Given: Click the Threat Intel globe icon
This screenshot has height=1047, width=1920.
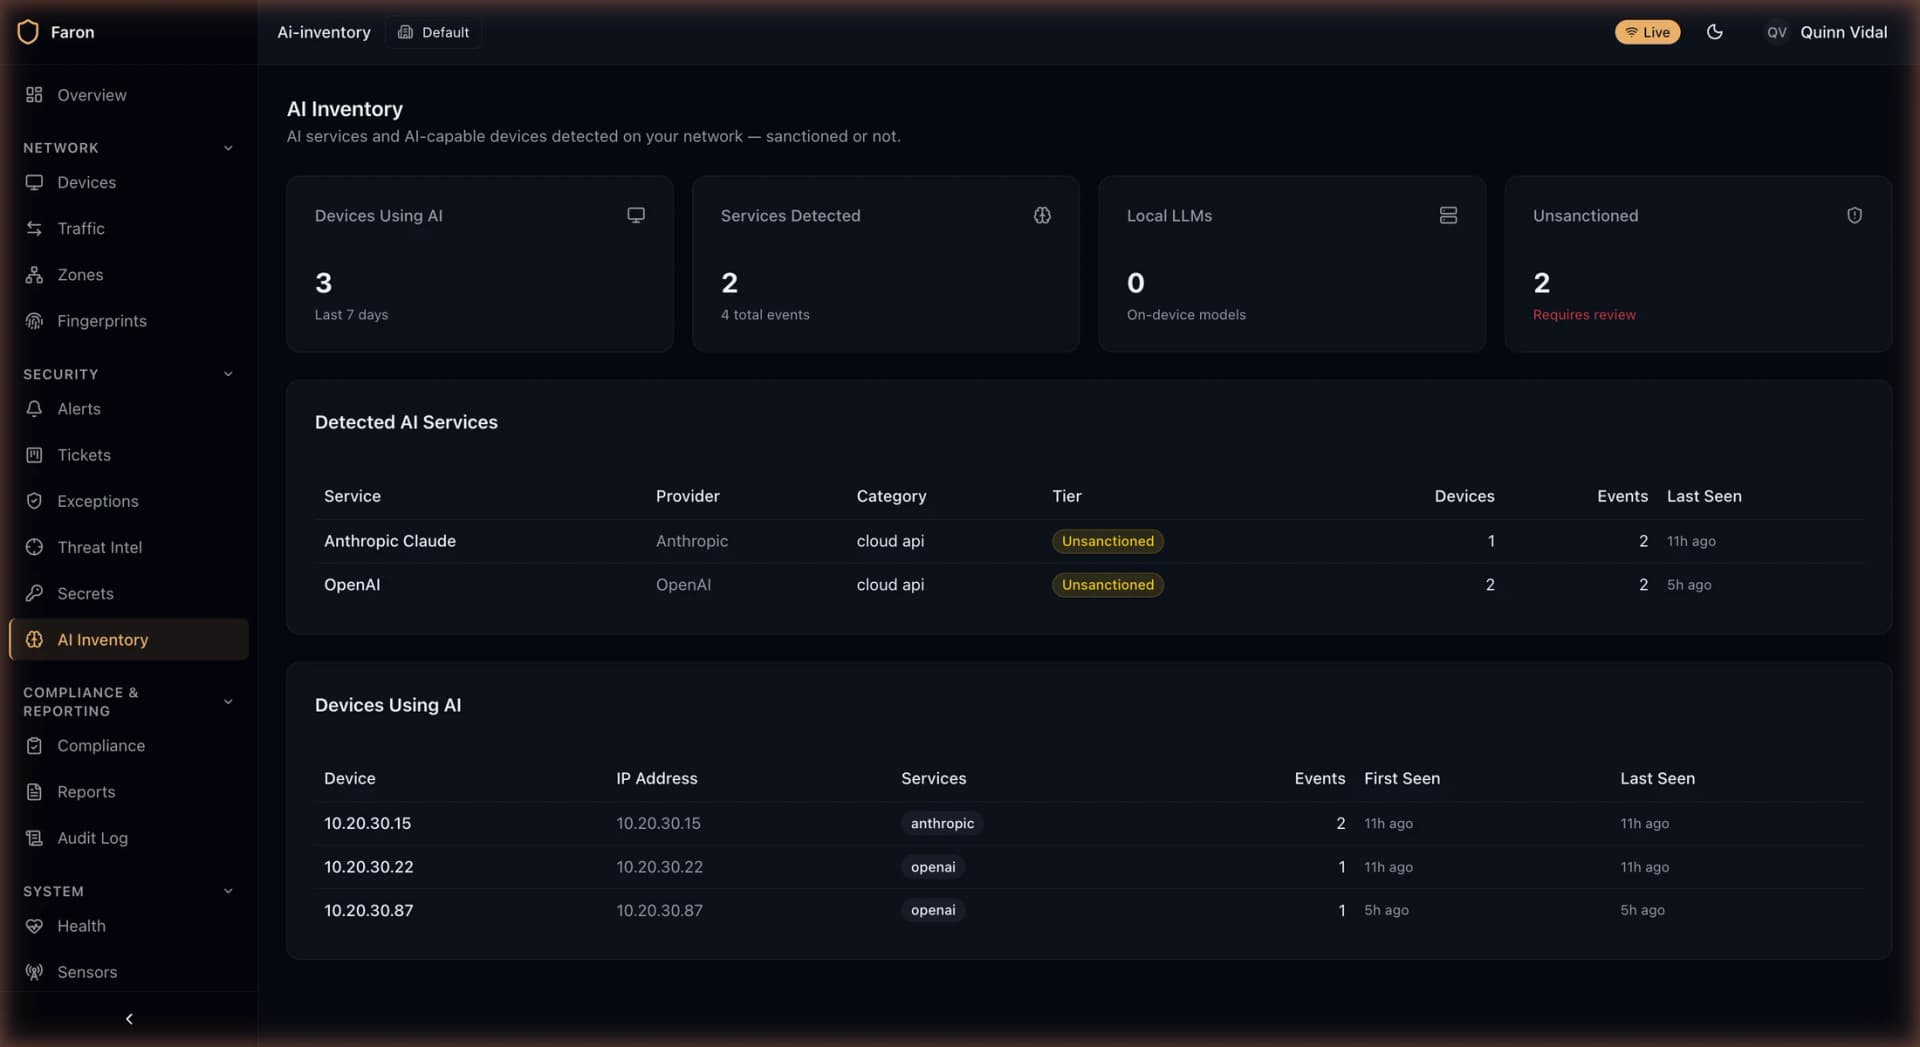Looking at the screenshot, I should (x=34, y=546).
